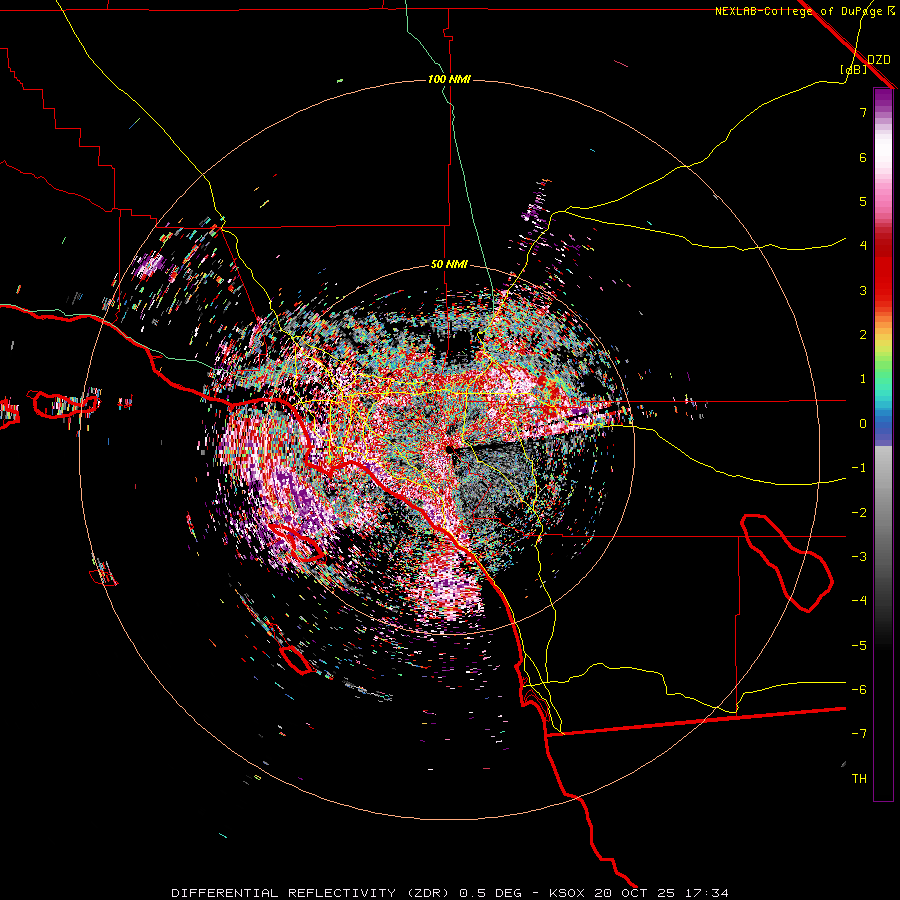The width and height of the screenshot is (900, 900).
Task: Click the 3 value on the color scale
Action: (x=863, y=290)
